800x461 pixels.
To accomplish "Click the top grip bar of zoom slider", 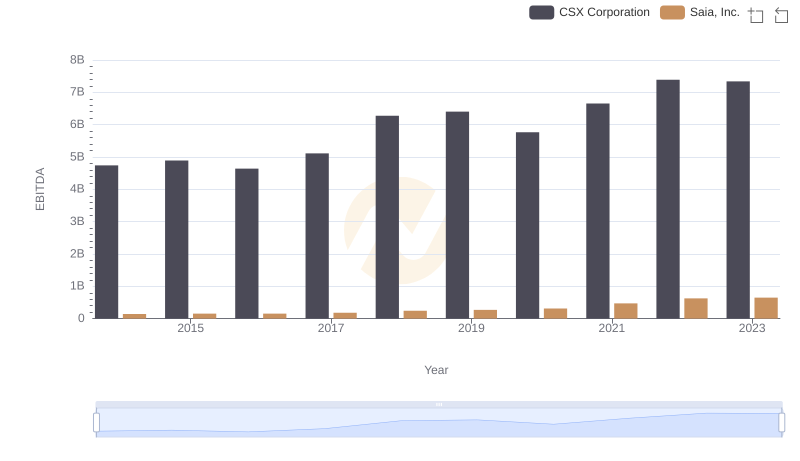I will pyautogui.click(x=439, y=404).
